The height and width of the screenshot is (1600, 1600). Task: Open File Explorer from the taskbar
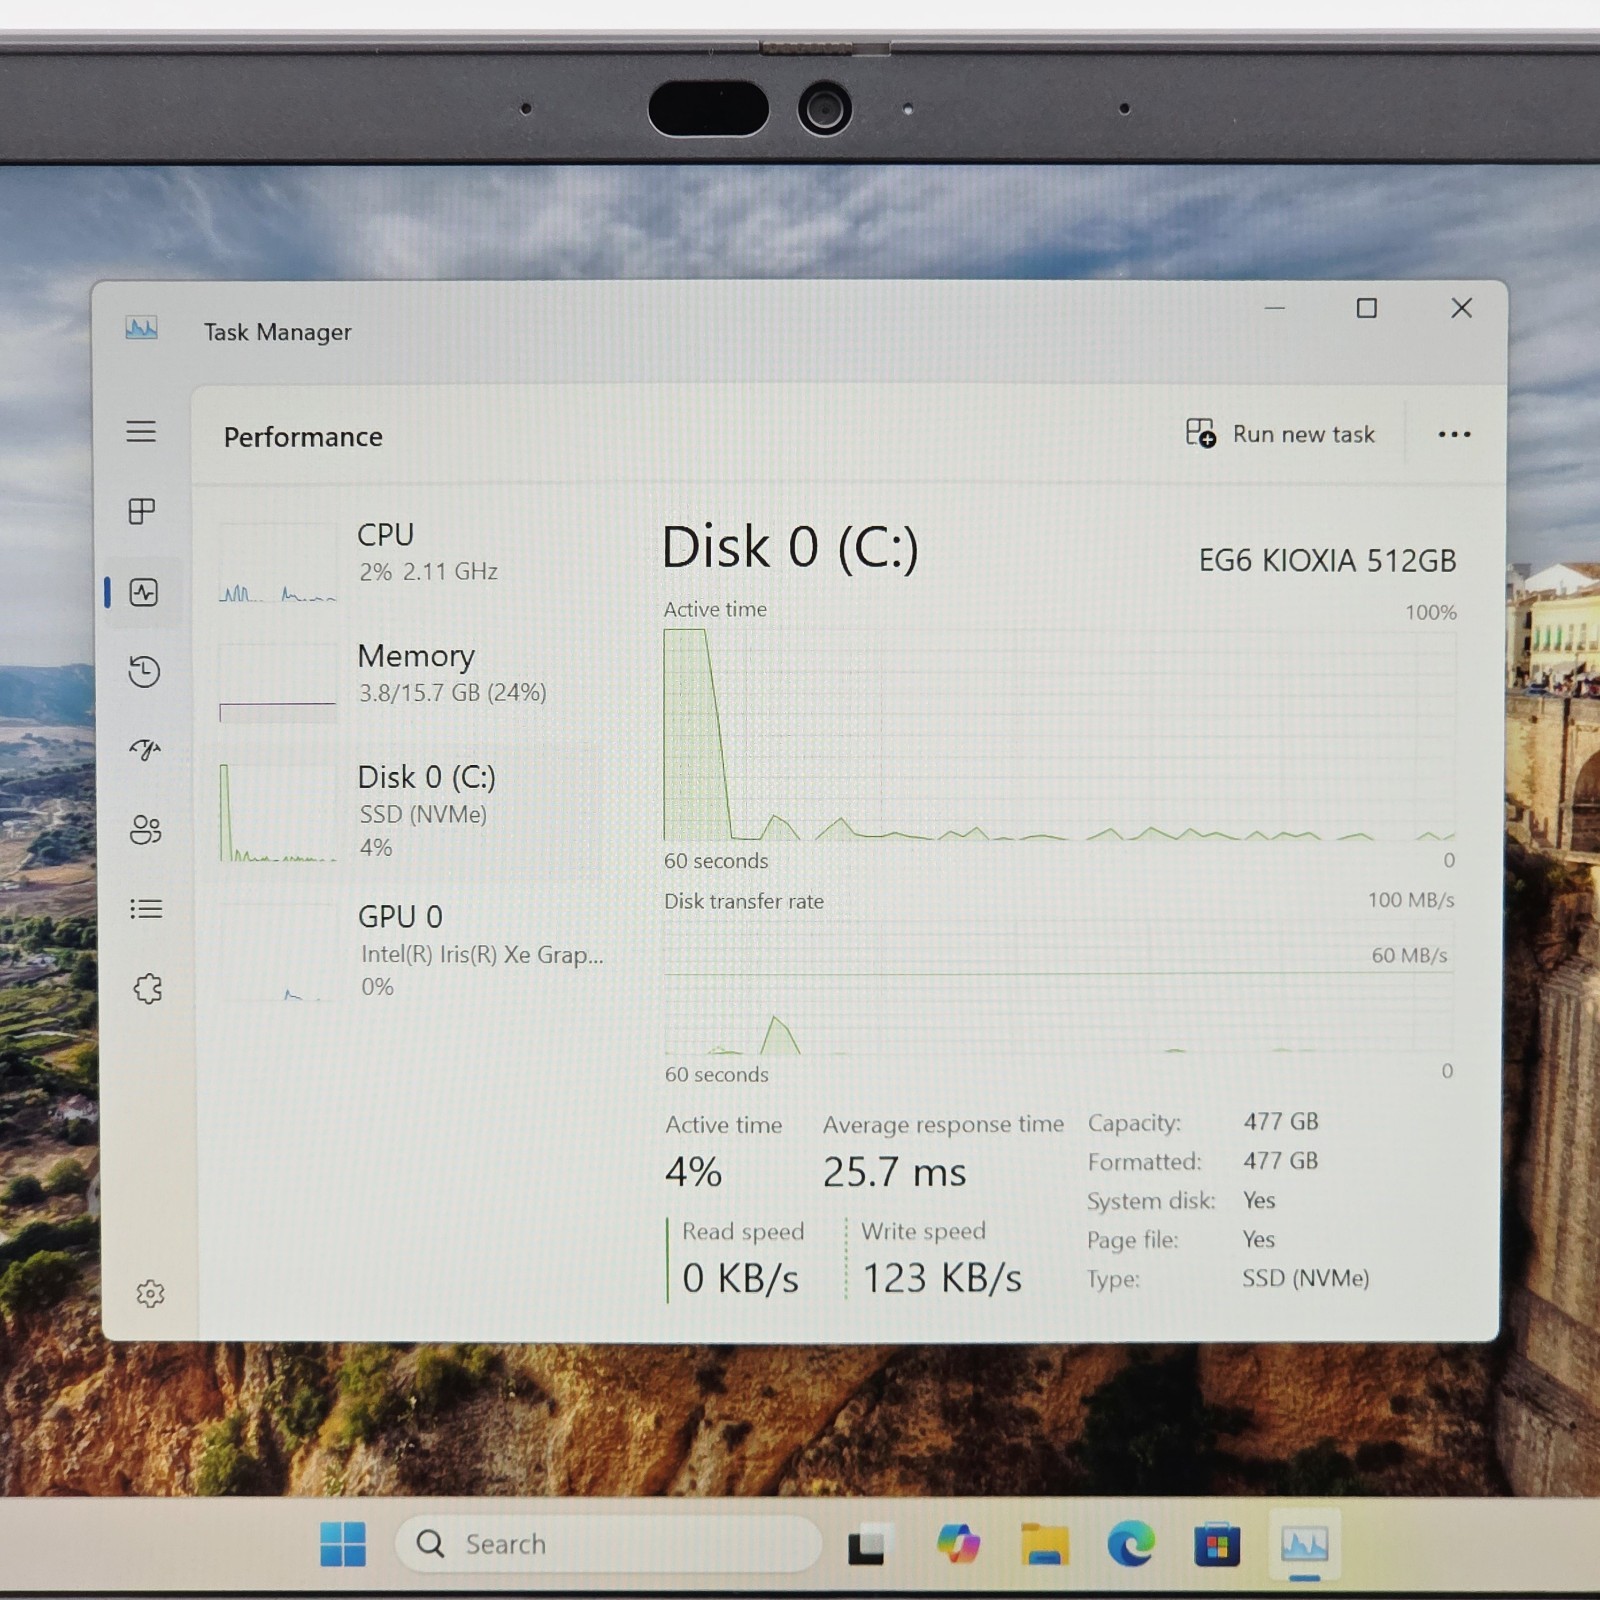1044,1545
